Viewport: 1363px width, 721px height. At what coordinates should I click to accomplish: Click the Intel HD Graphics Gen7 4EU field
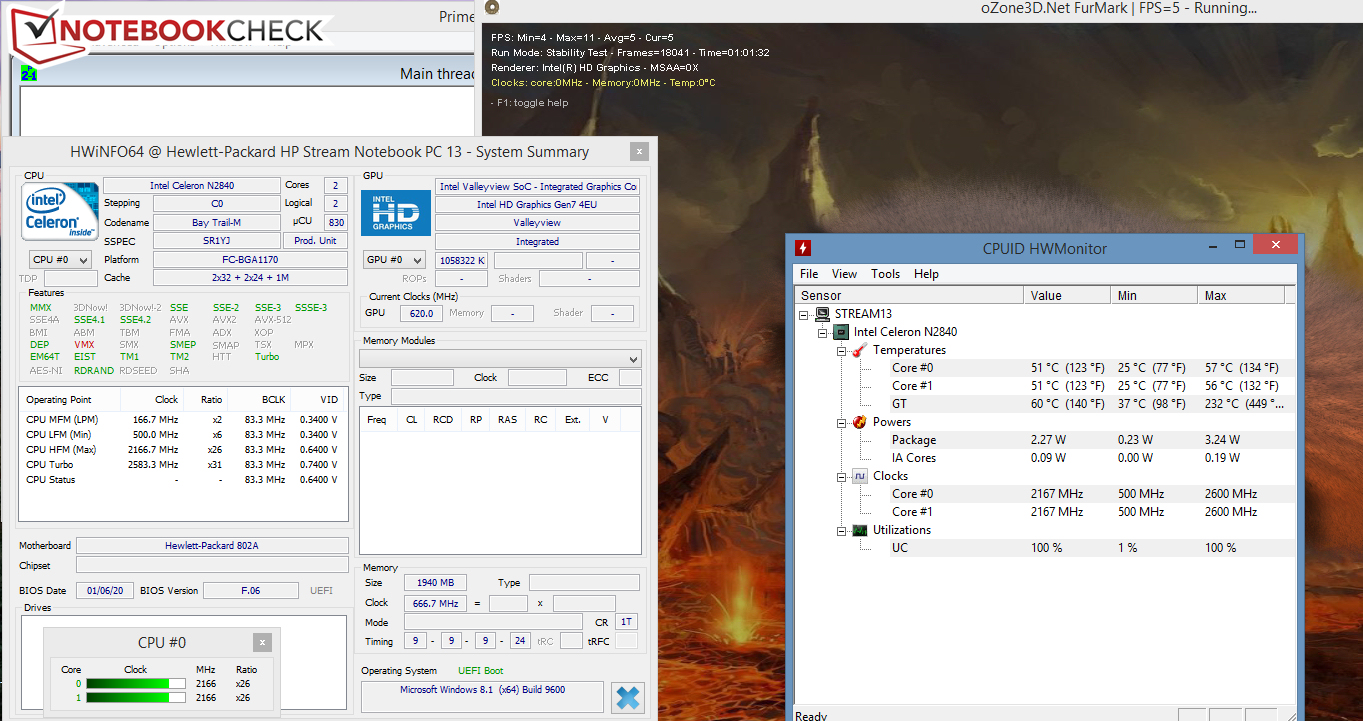pyautogui.click(x=537, y=205)
